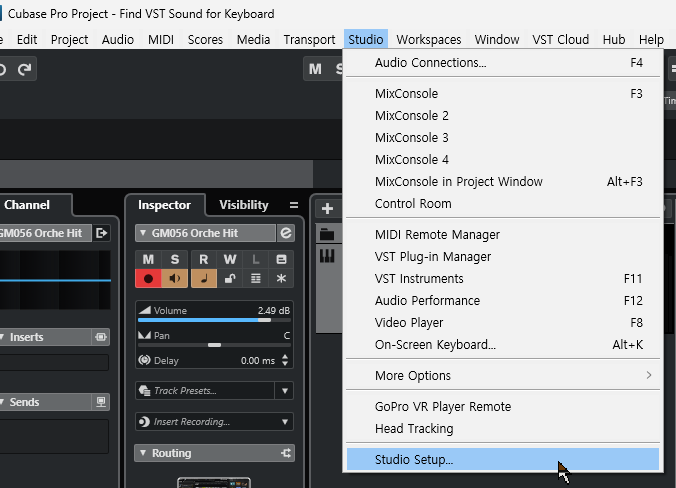Click GM056 Orche Hit name in Channel panel
Image resolution: width=676 pixels, height=488 pixels.
[x=41, y=233]
